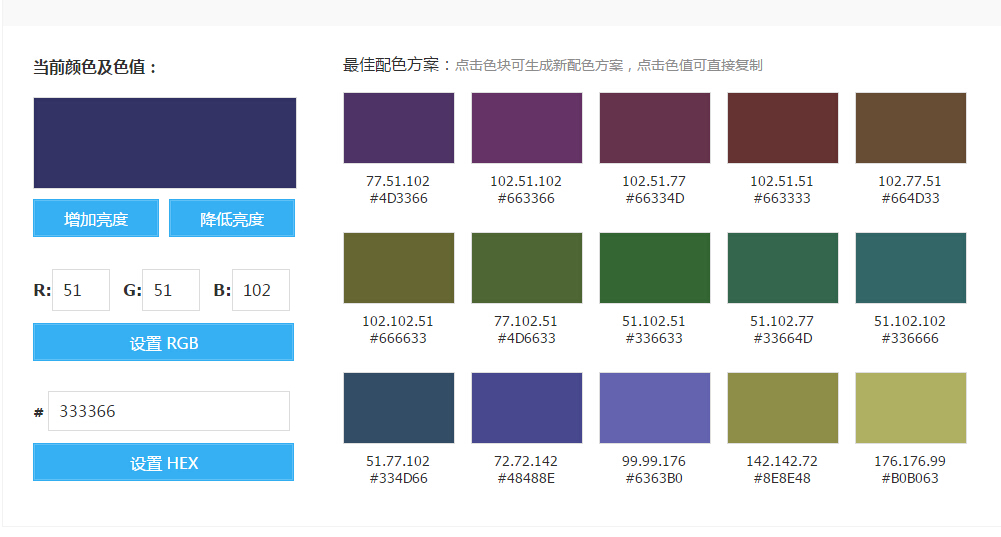This screenshot has height=537, width=1001.
Task: Click the 降低亮度 button
Action: pyautogui.click(x=232, y=219)
